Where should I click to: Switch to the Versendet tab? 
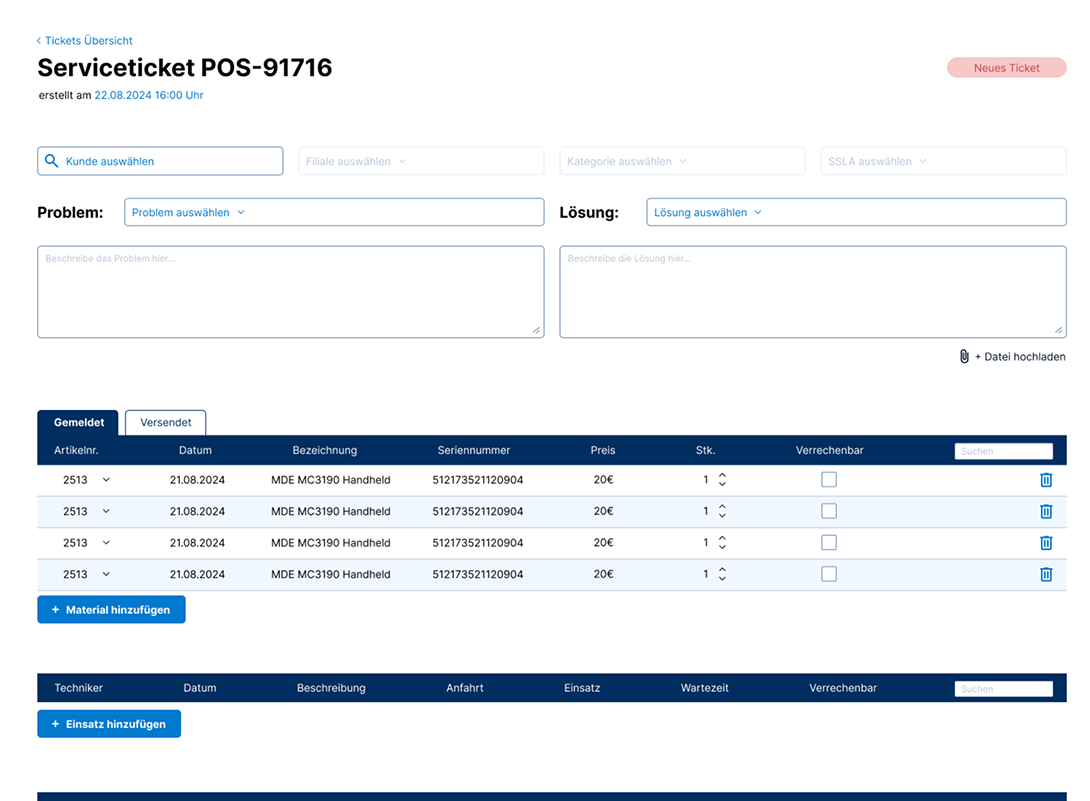pos(165,422)
